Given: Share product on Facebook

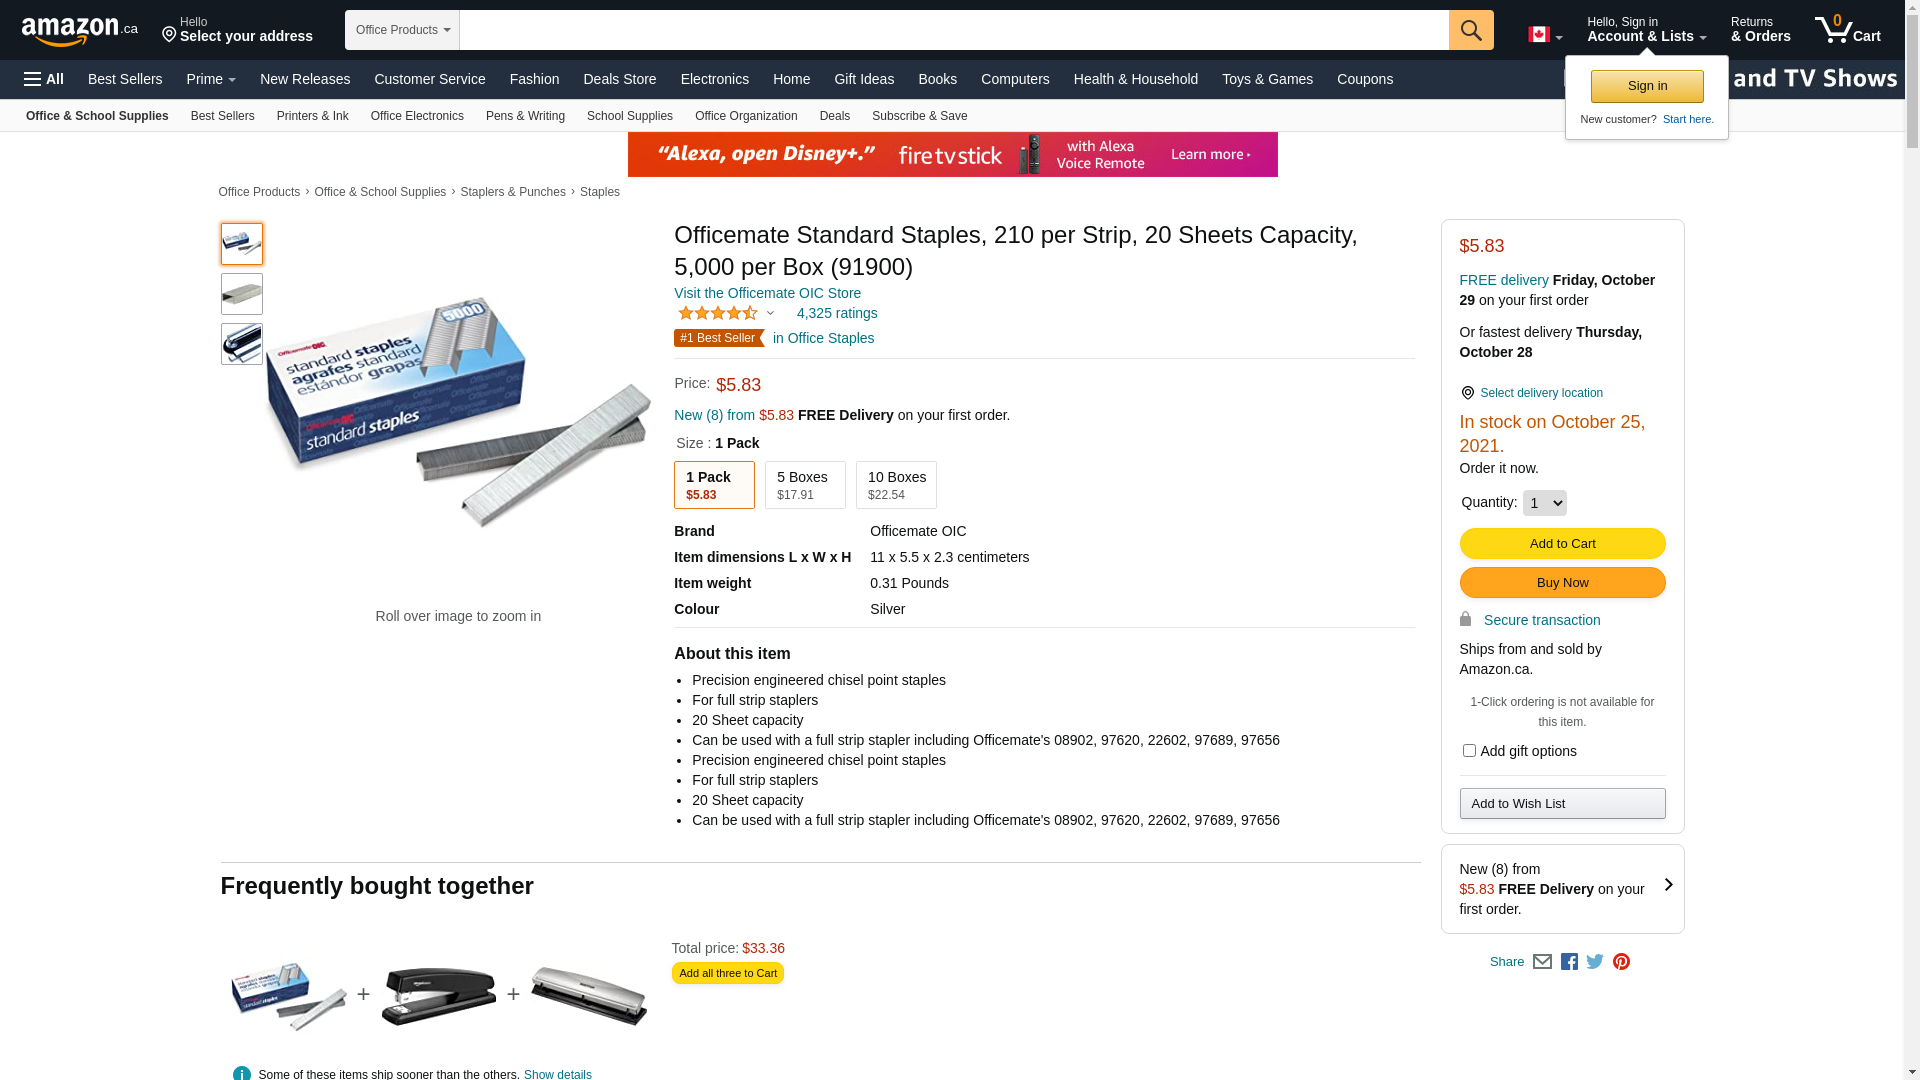Looking at the screenshot, I should click(x=1569, y=962).
